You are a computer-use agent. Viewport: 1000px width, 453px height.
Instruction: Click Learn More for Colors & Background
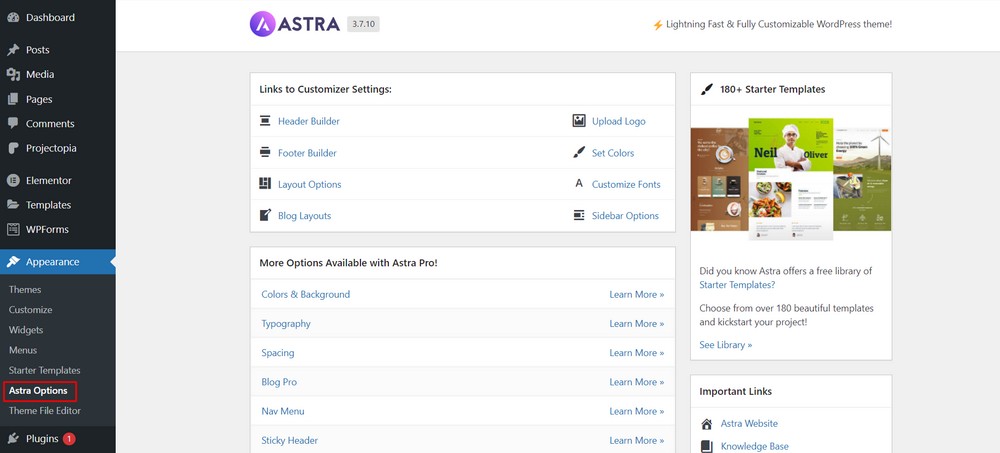(636, 294)
